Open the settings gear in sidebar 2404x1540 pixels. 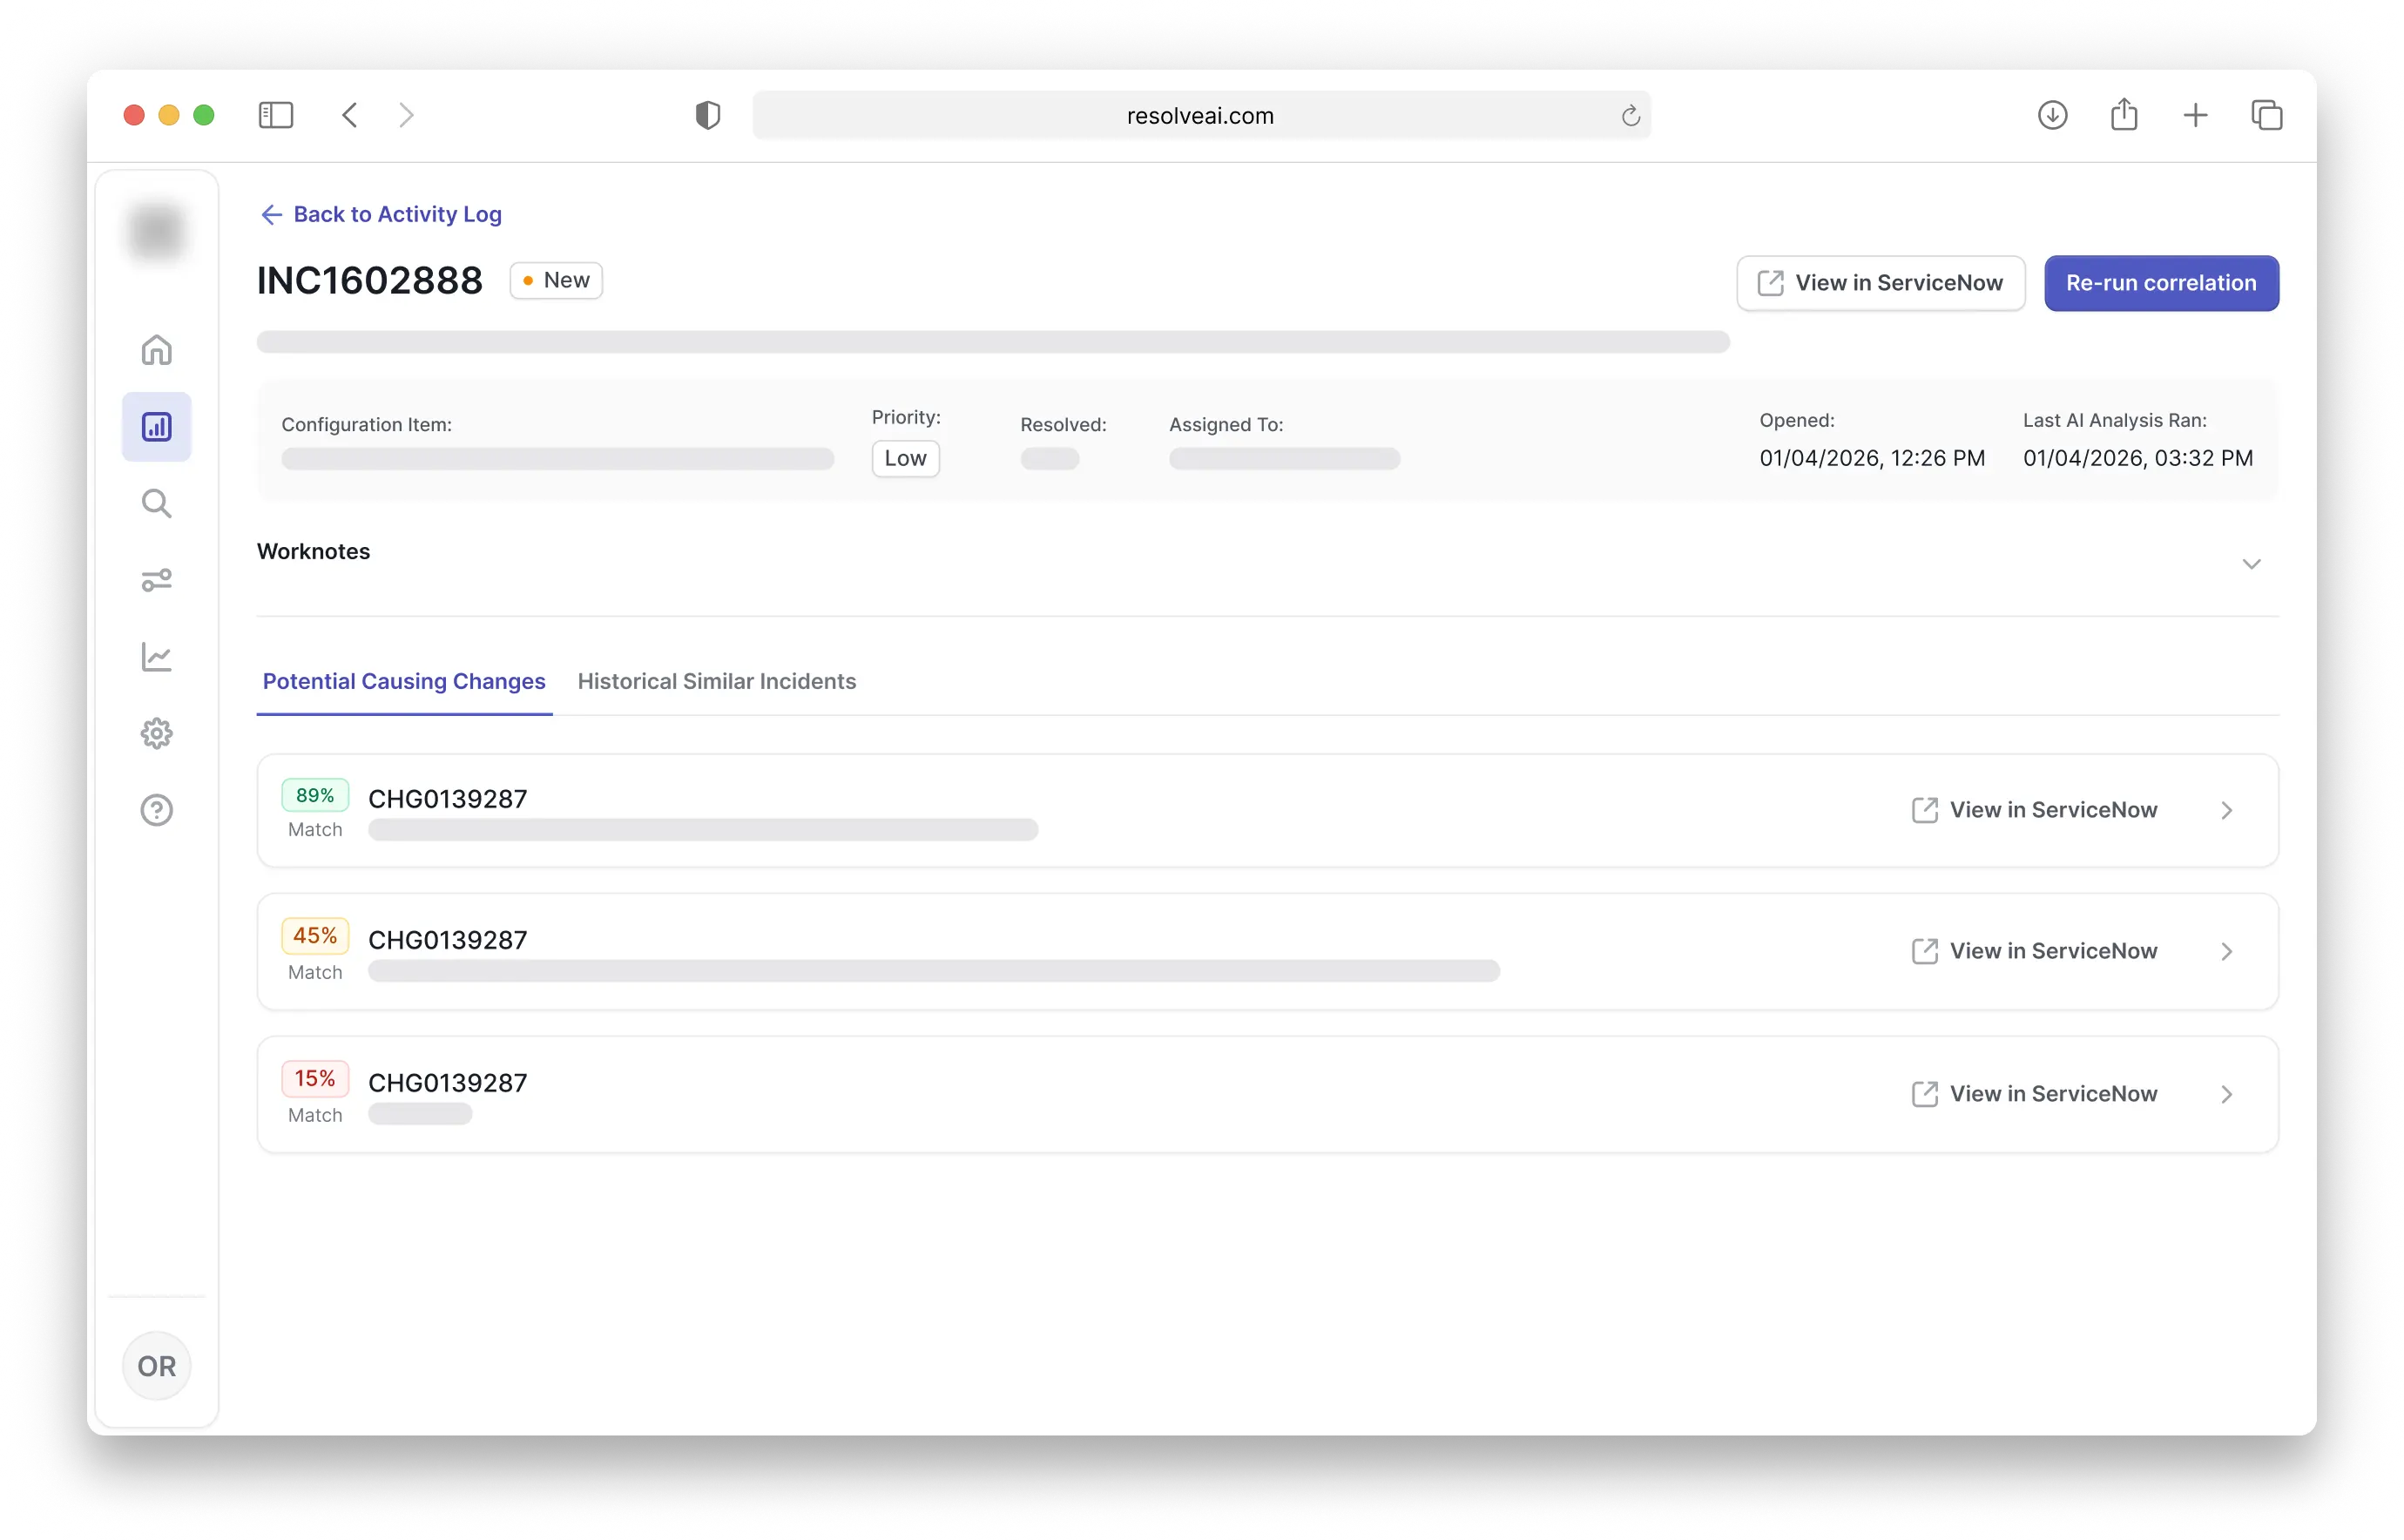click(x=156, y=734)
